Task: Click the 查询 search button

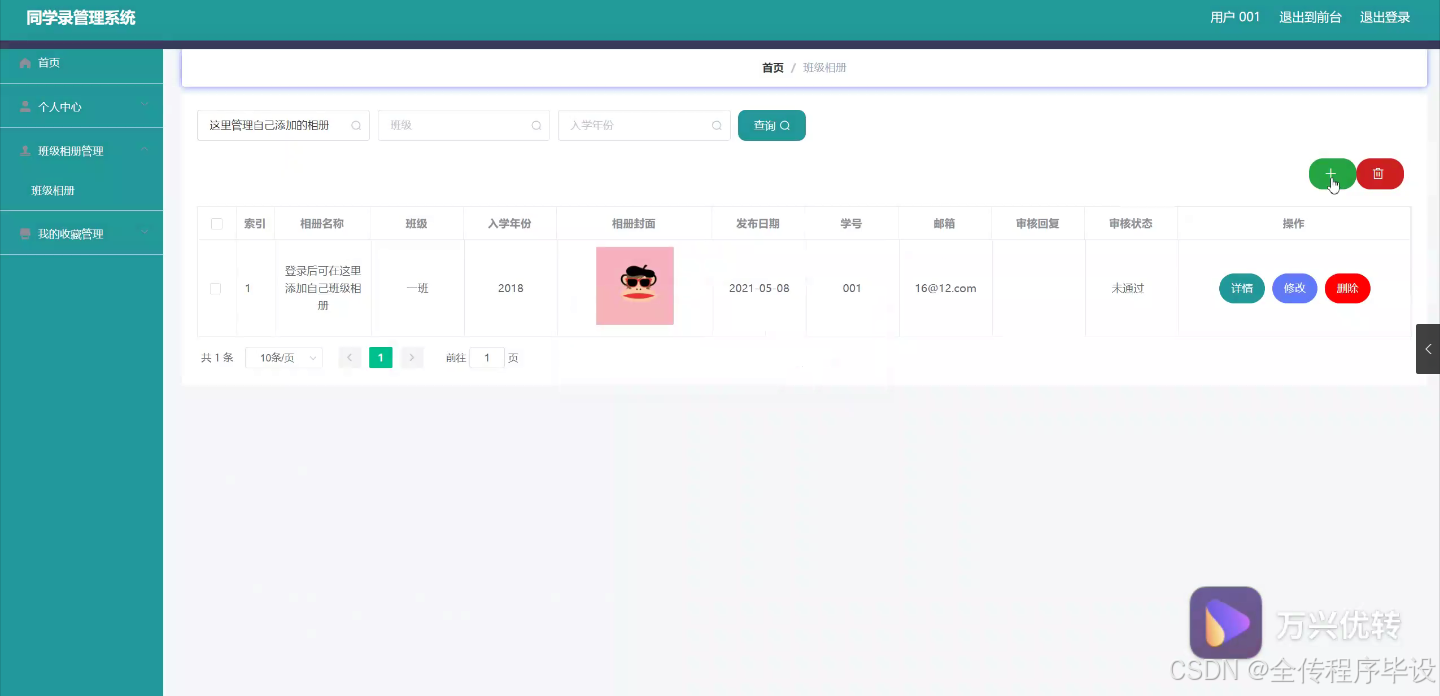Action: (771, 125)
